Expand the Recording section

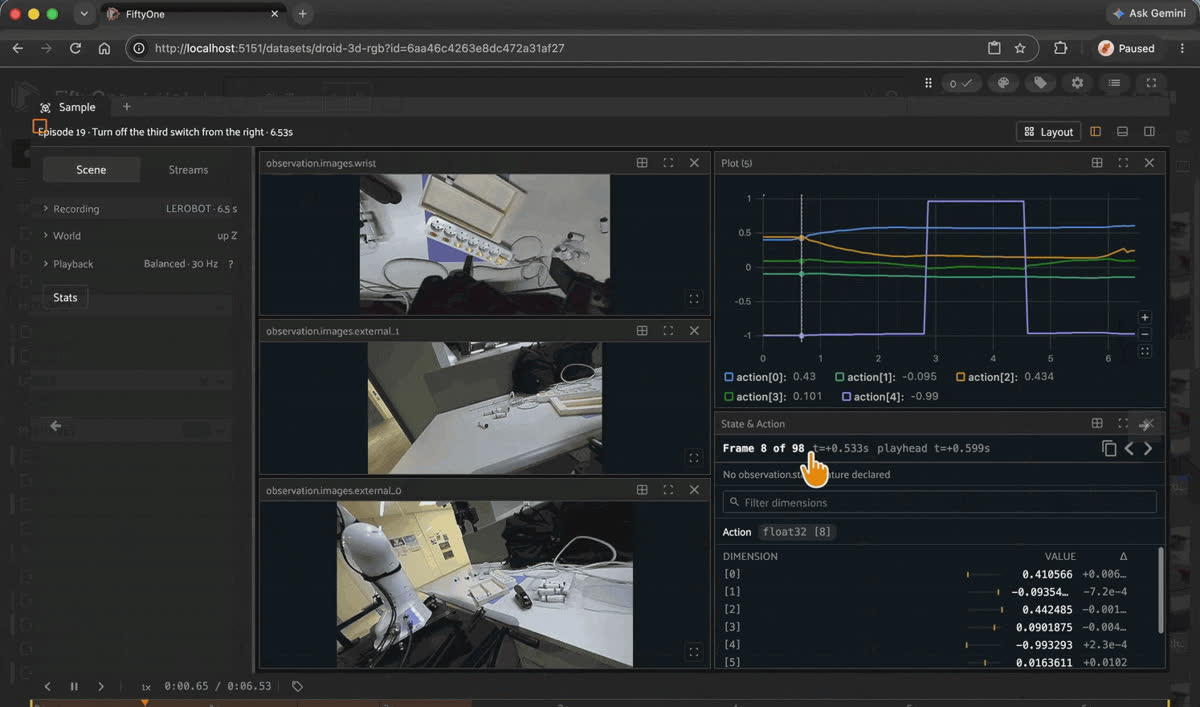pos(140,209)
